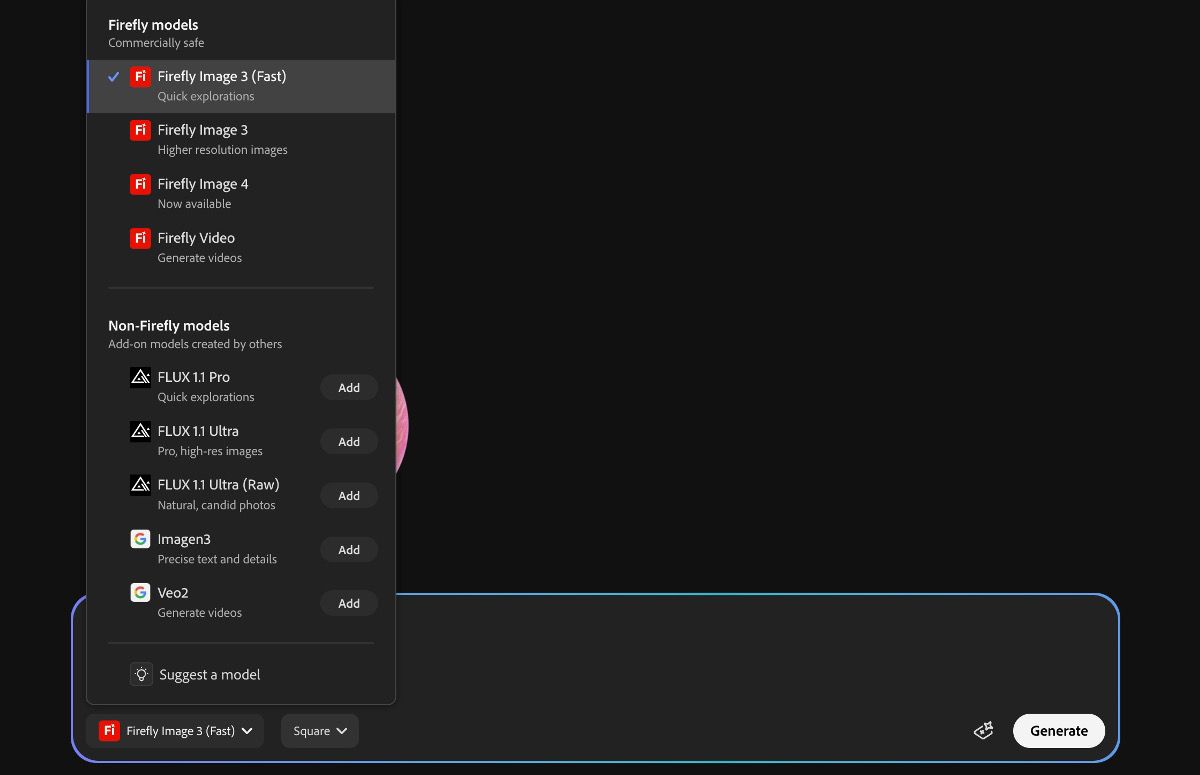1200x775 pixels.
Task: Click the 'Now available' description text
Action: point(194,204)
